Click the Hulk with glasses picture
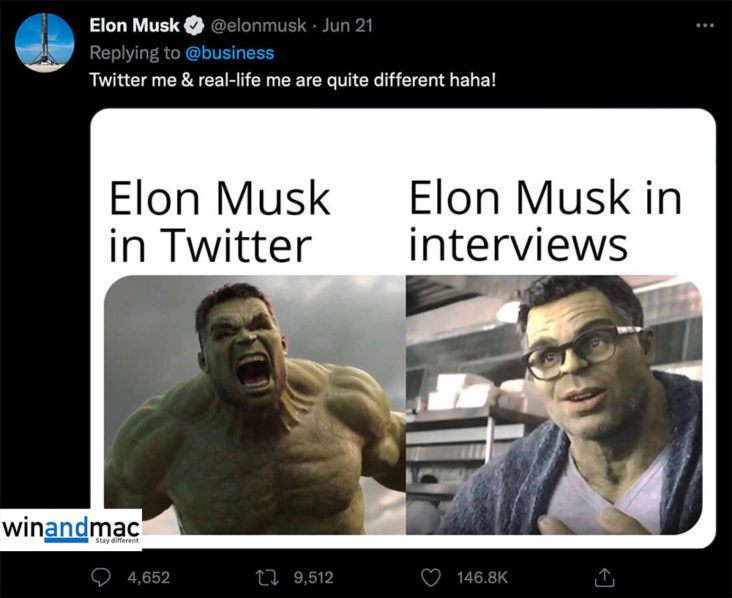732x598 pixels. pyautogui.click(x=554, y=405)
